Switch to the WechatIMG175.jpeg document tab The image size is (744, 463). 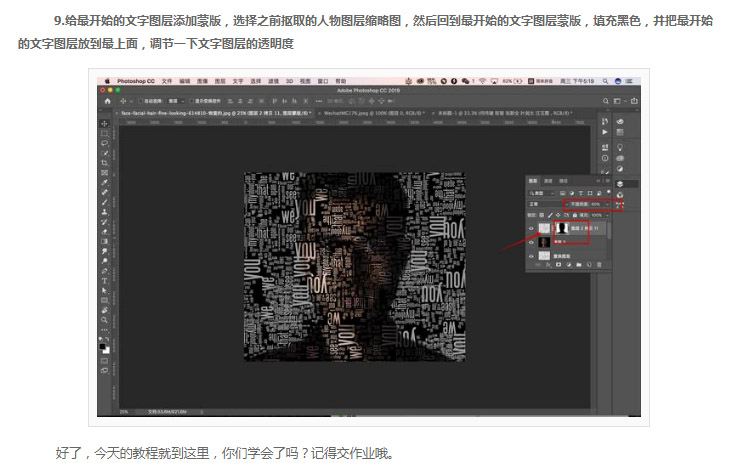(374, 113)
